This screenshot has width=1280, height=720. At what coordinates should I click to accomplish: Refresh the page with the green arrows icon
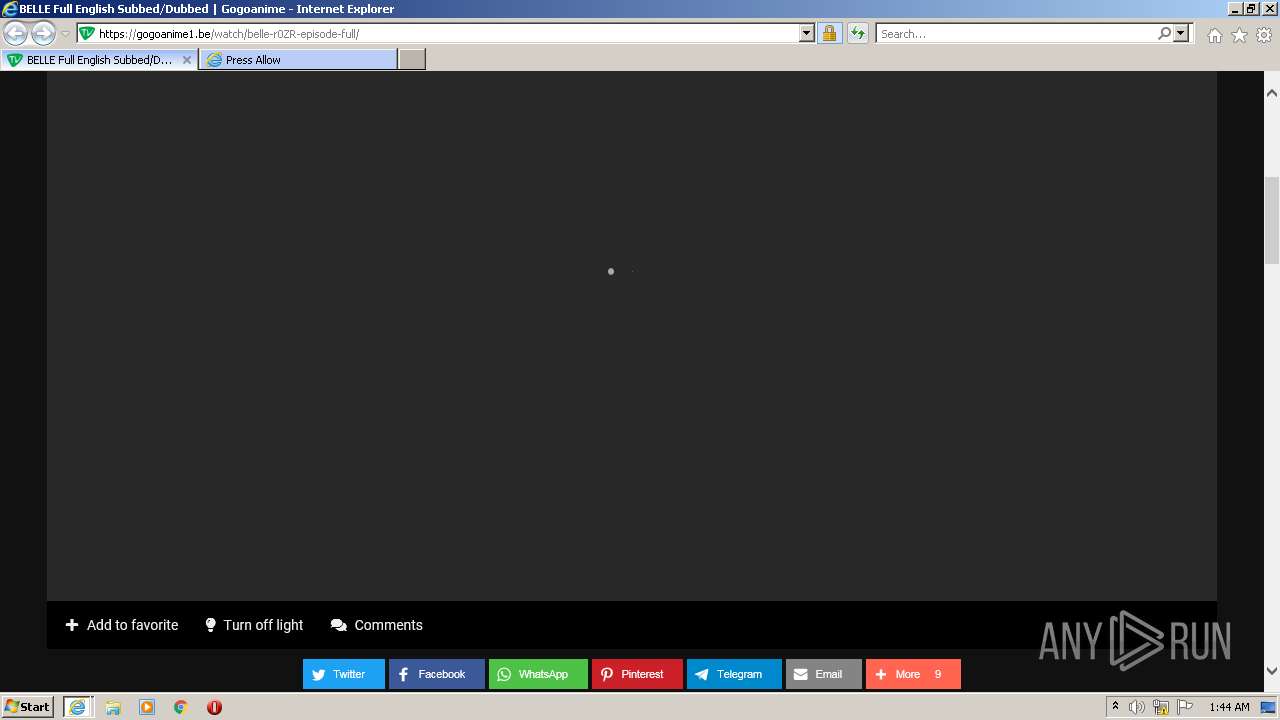click(x=857, y=33)
